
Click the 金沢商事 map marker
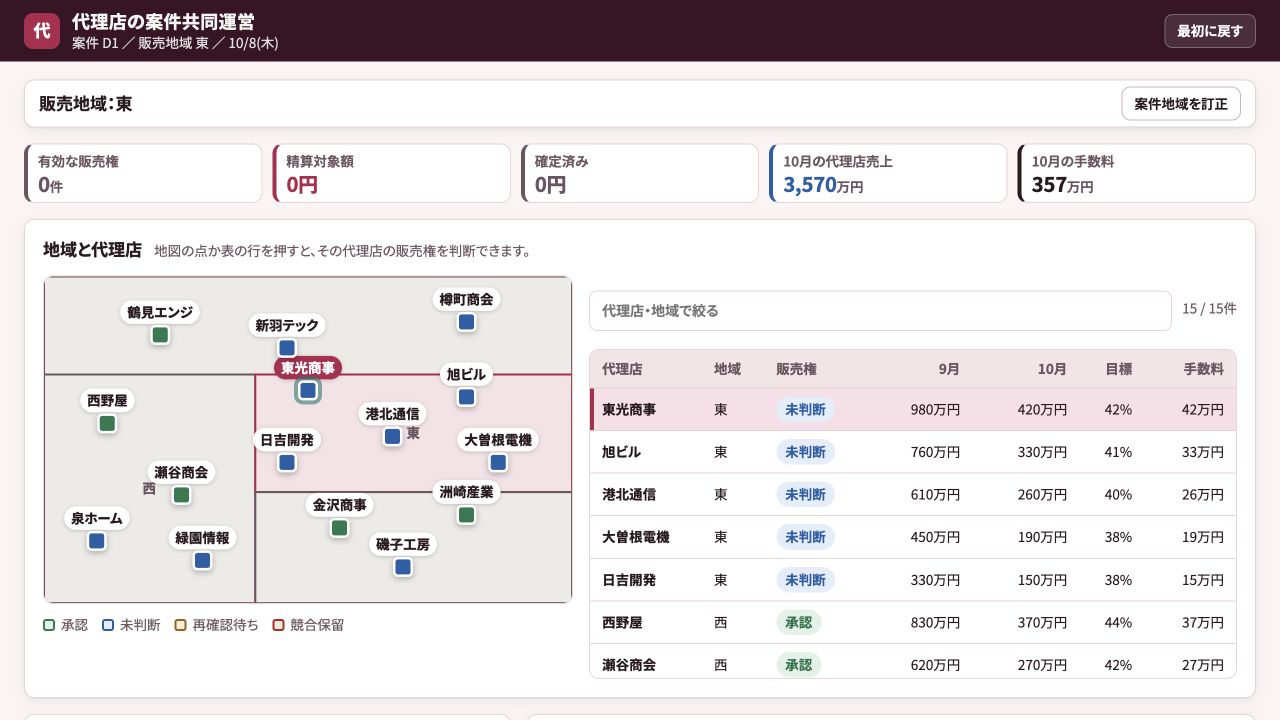point(340,528)
